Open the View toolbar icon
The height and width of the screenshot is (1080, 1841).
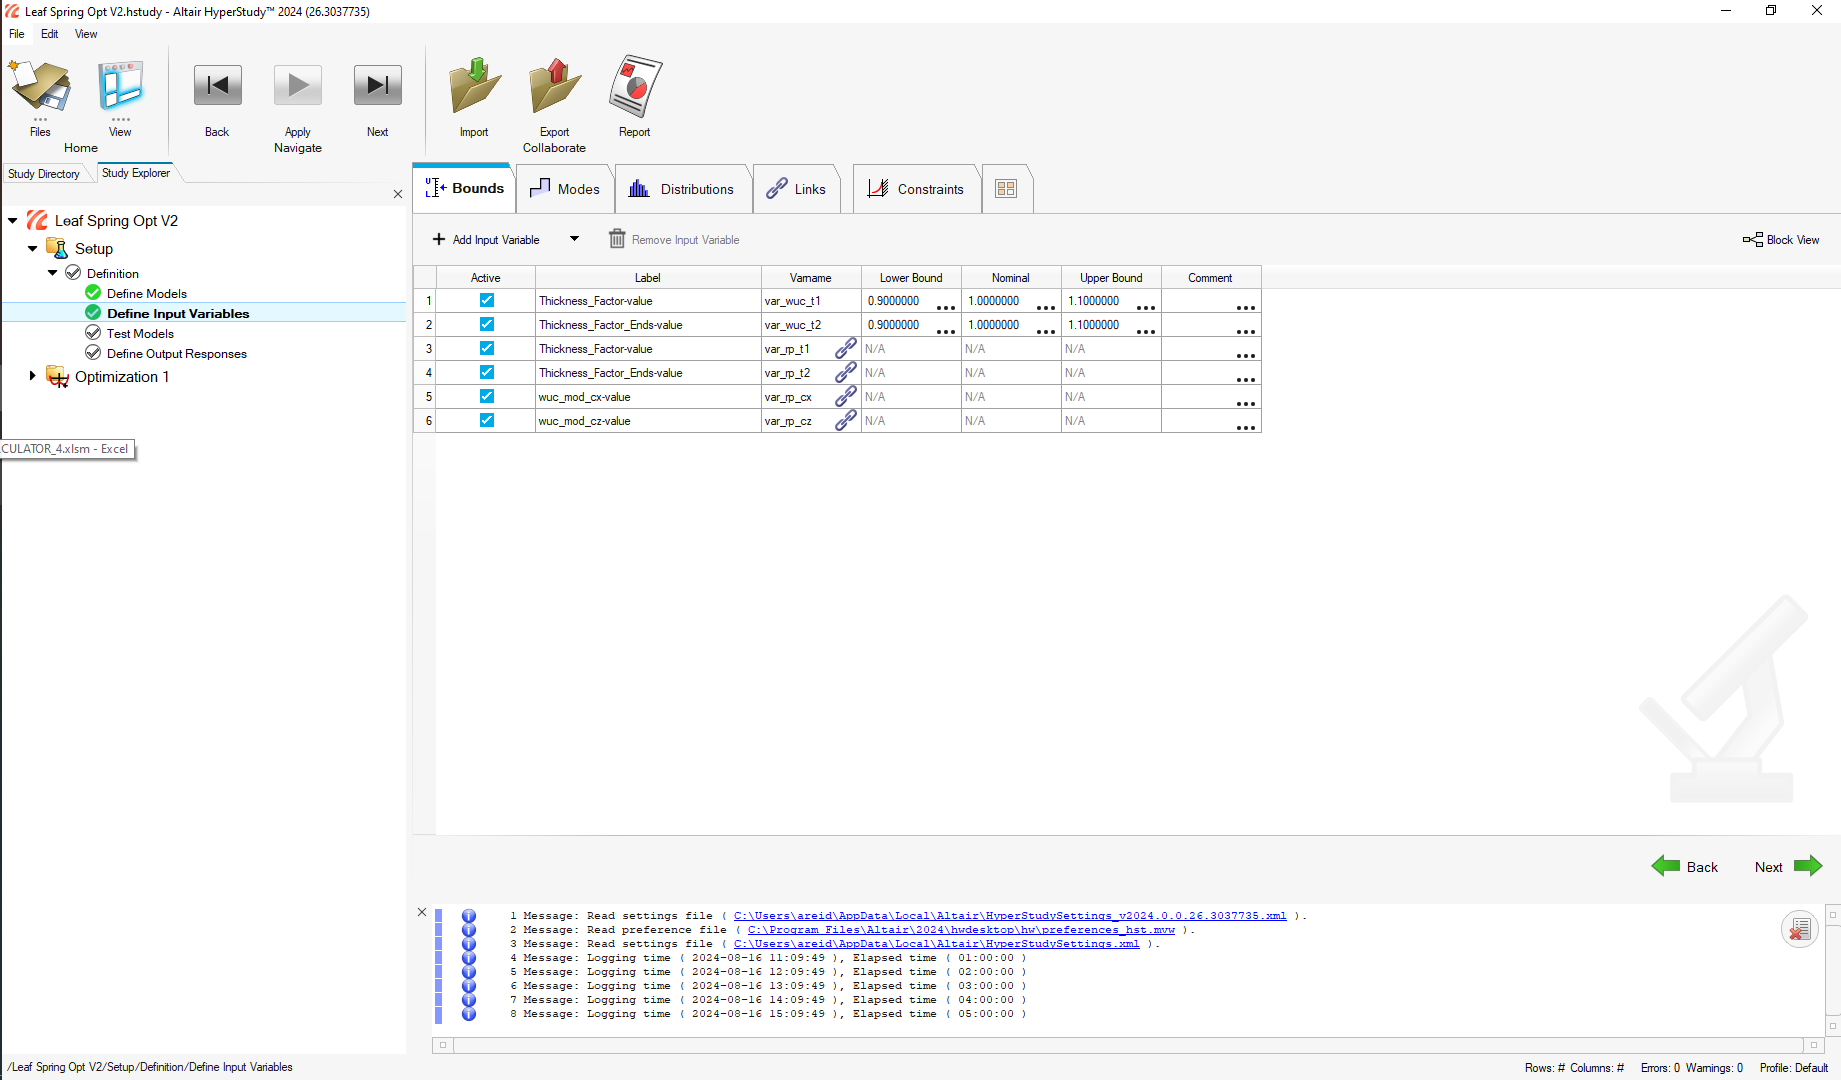tap(120, 86)
